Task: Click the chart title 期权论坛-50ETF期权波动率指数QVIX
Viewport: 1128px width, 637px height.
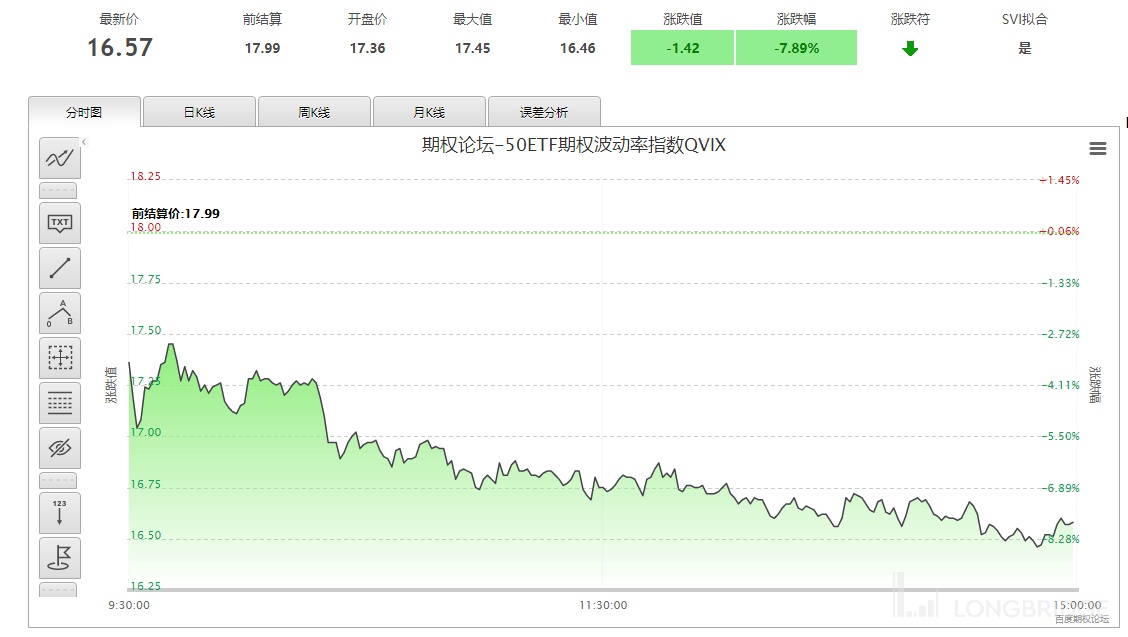Action: point(573,145)
